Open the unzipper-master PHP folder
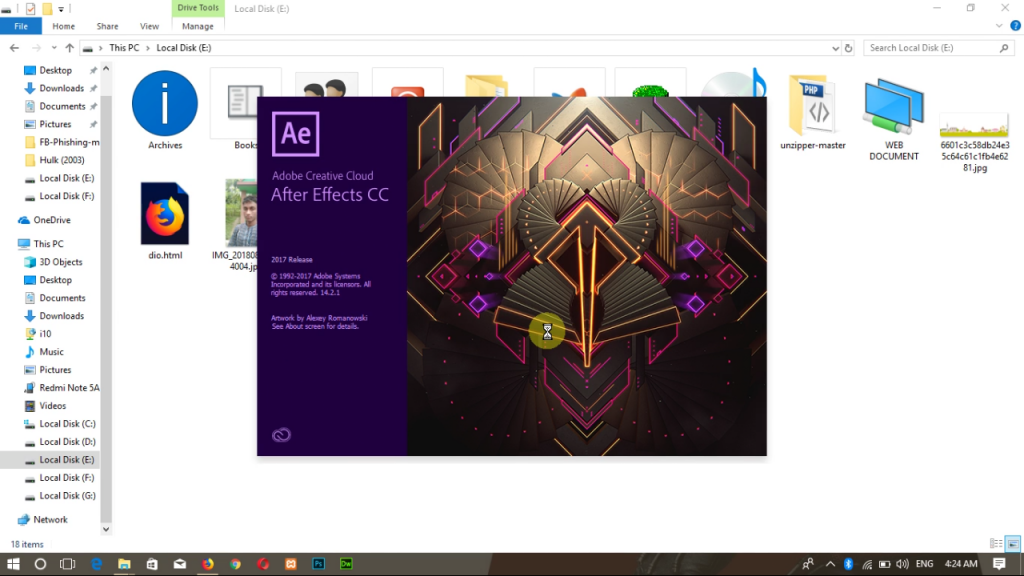The image size is (1024, 576). point(812,111)
